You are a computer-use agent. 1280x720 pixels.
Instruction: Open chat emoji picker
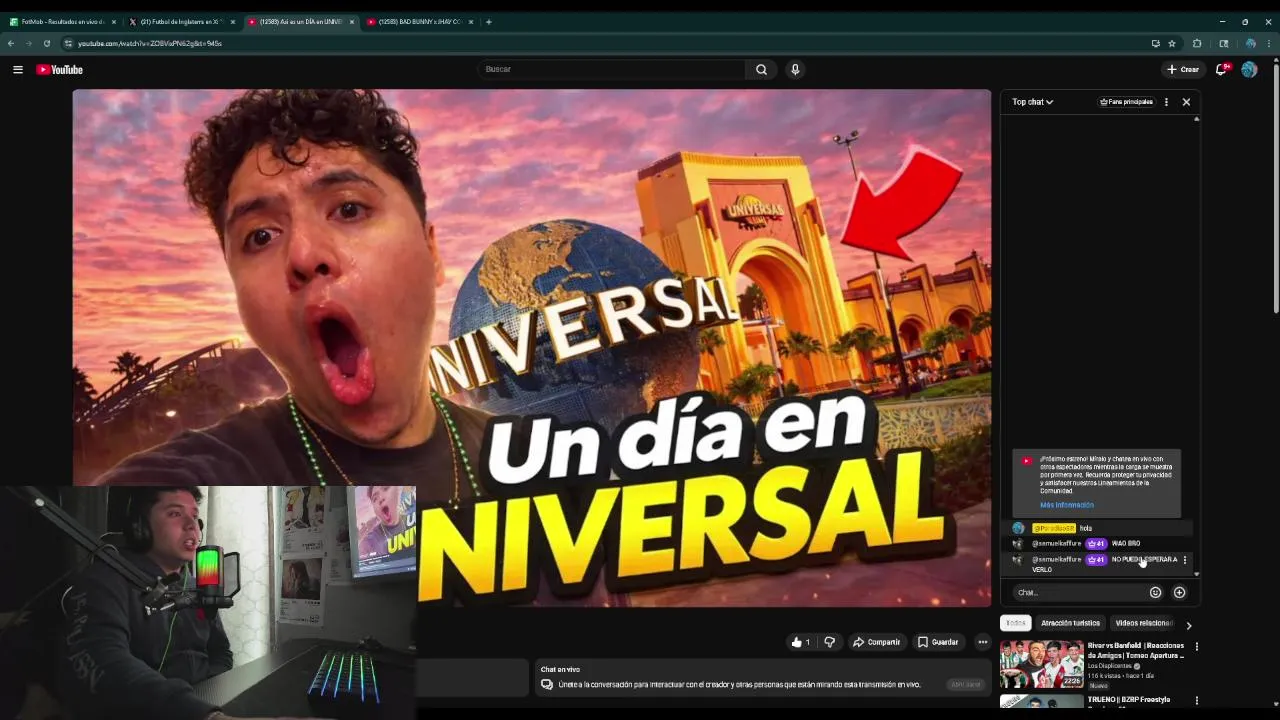tap(1155, 592)
